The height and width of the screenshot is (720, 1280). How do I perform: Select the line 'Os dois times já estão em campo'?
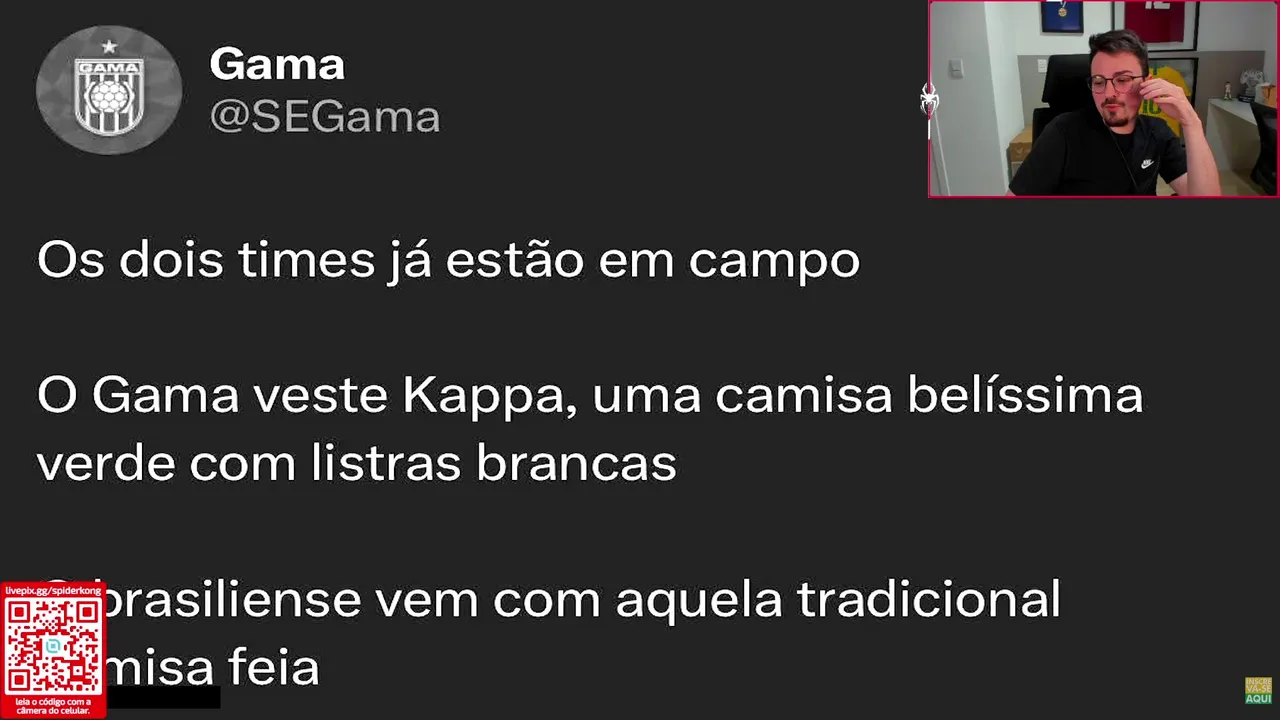(448, 260)
